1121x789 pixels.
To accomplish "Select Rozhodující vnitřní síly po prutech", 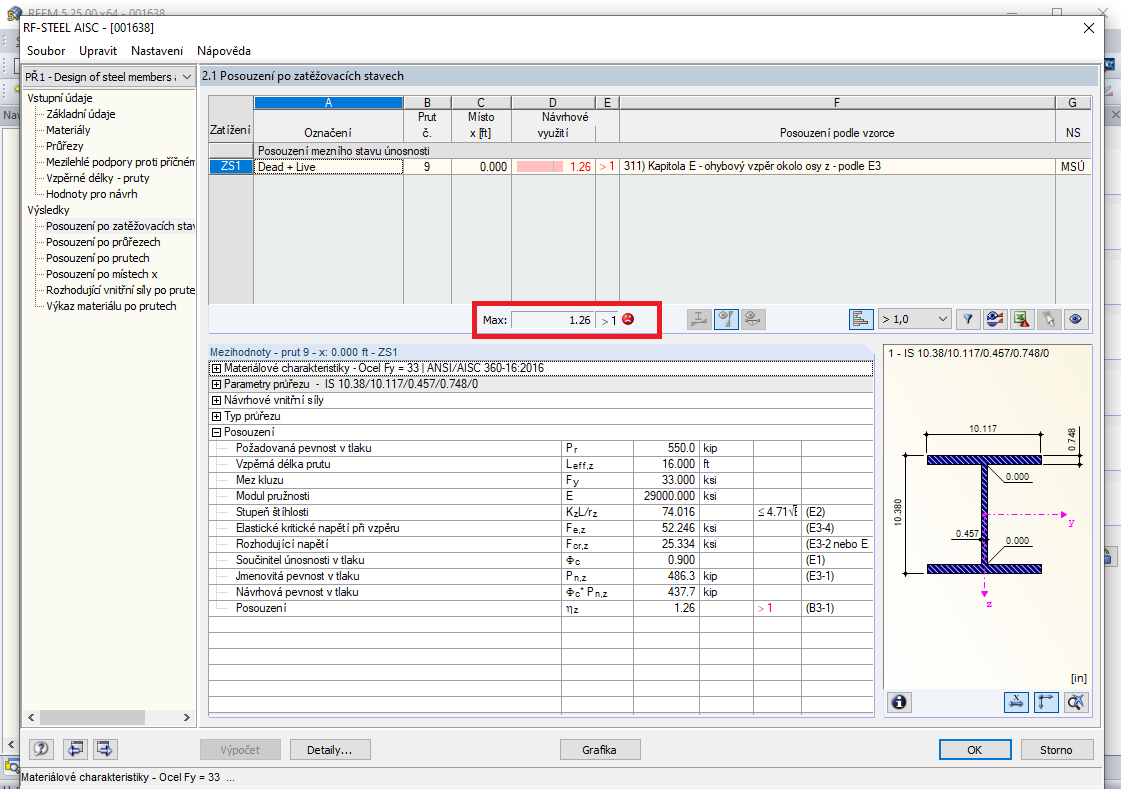I will (120, 290).
